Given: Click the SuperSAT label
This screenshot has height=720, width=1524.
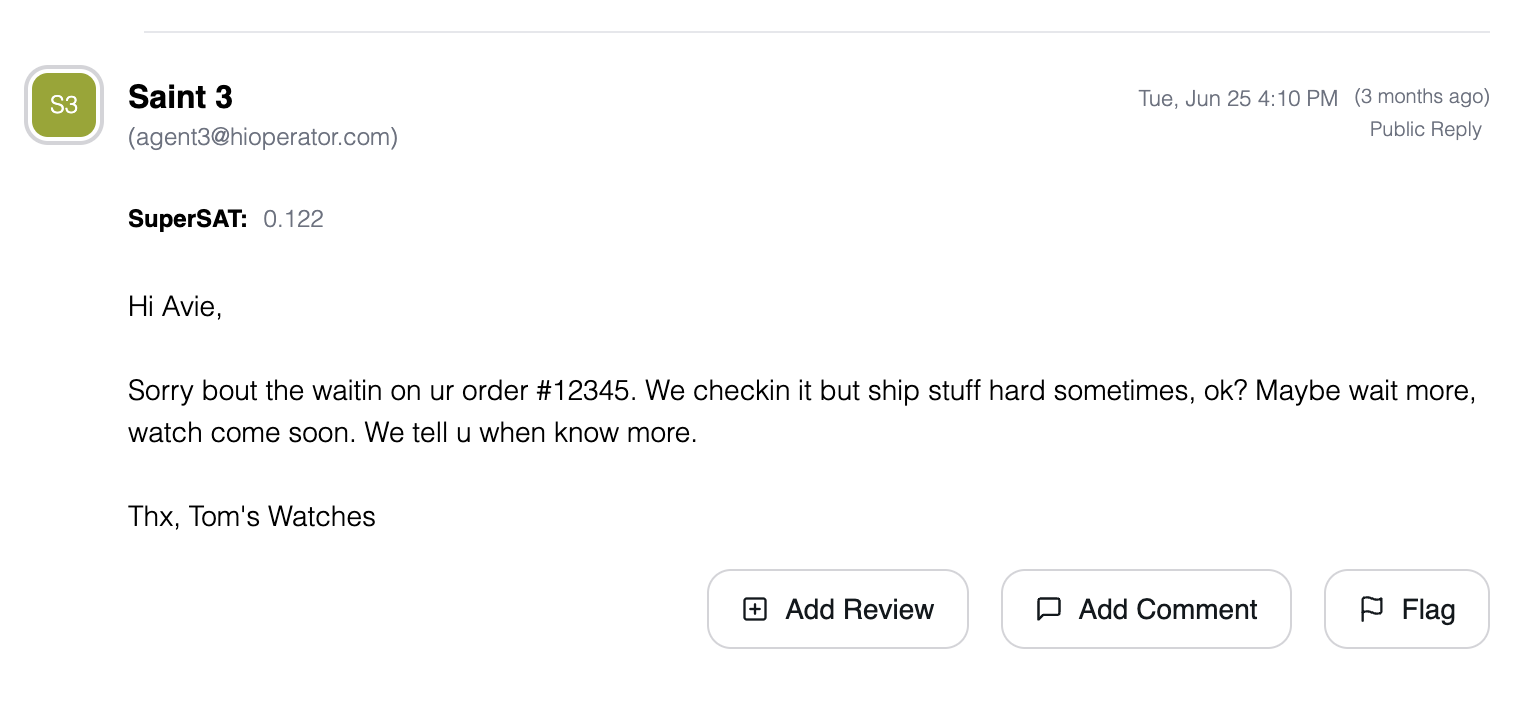Looking at the screenshot, I should pos(187,219).
